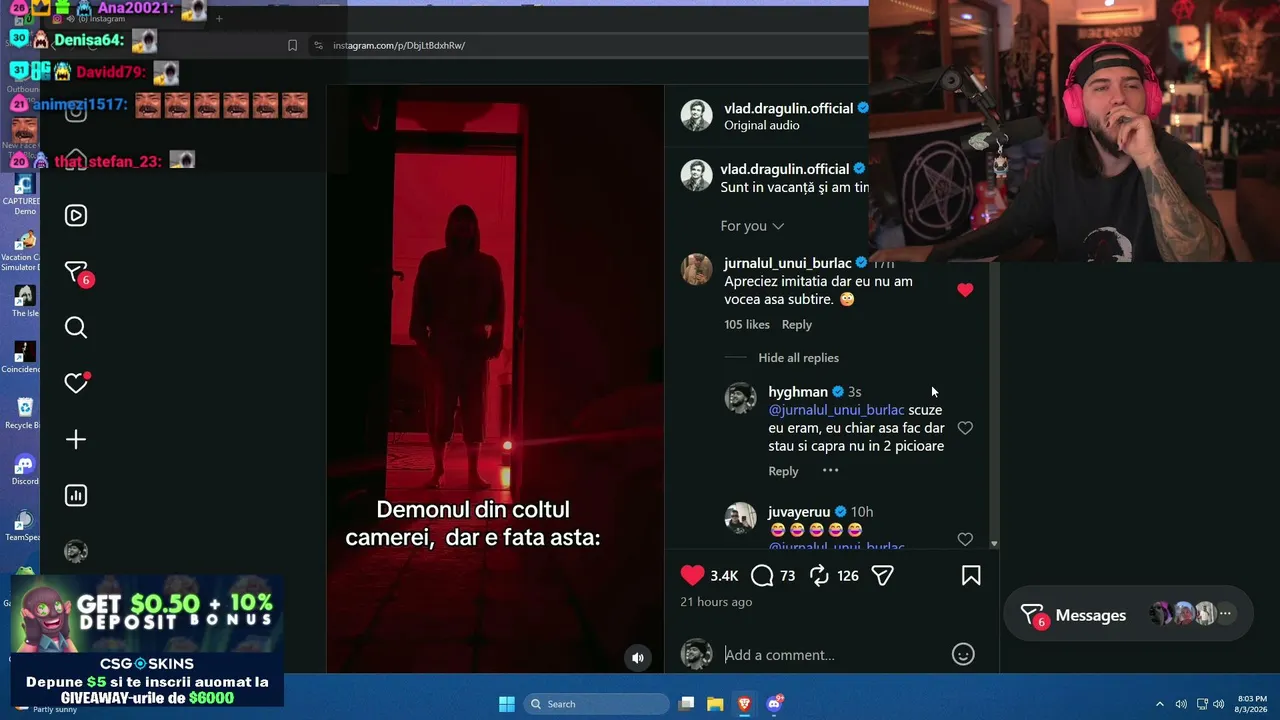Unlike jurnalul_unui_burlac's comment

coord(965,290)
